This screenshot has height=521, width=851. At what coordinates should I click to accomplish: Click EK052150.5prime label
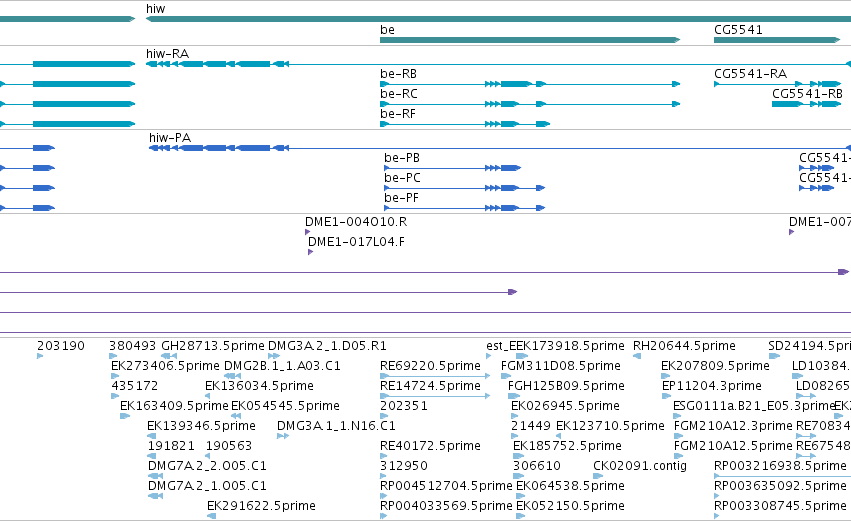pyautogui.click(x=570, y=506)
